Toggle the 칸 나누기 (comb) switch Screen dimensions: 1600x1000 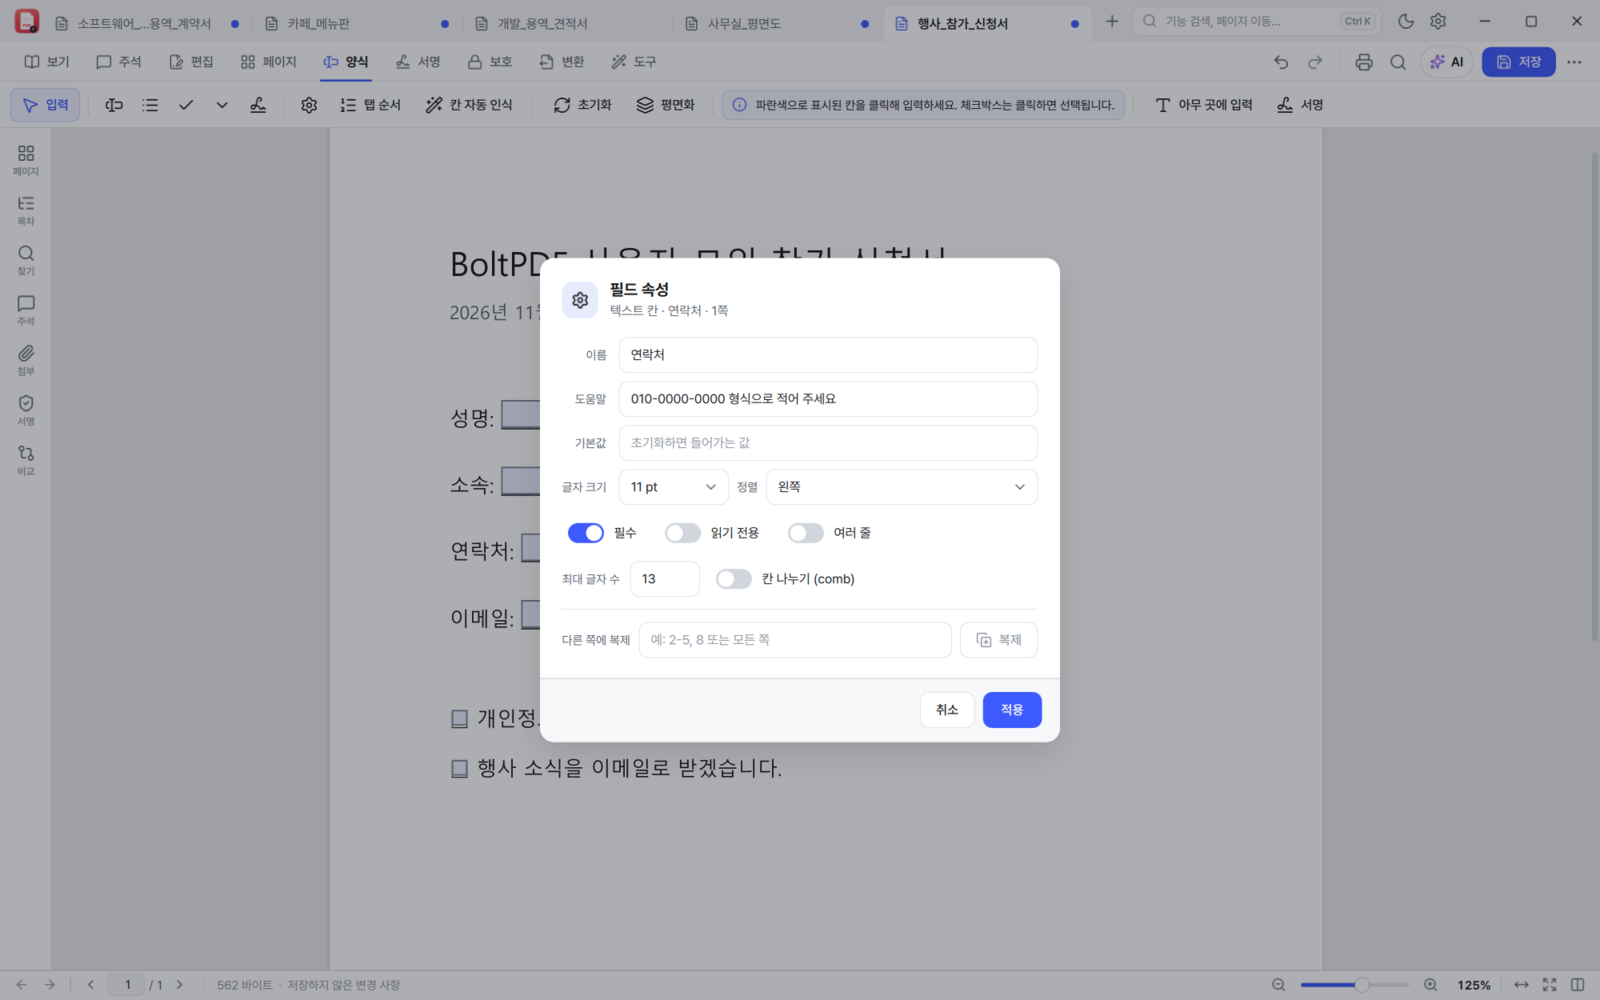coord(734,579)
